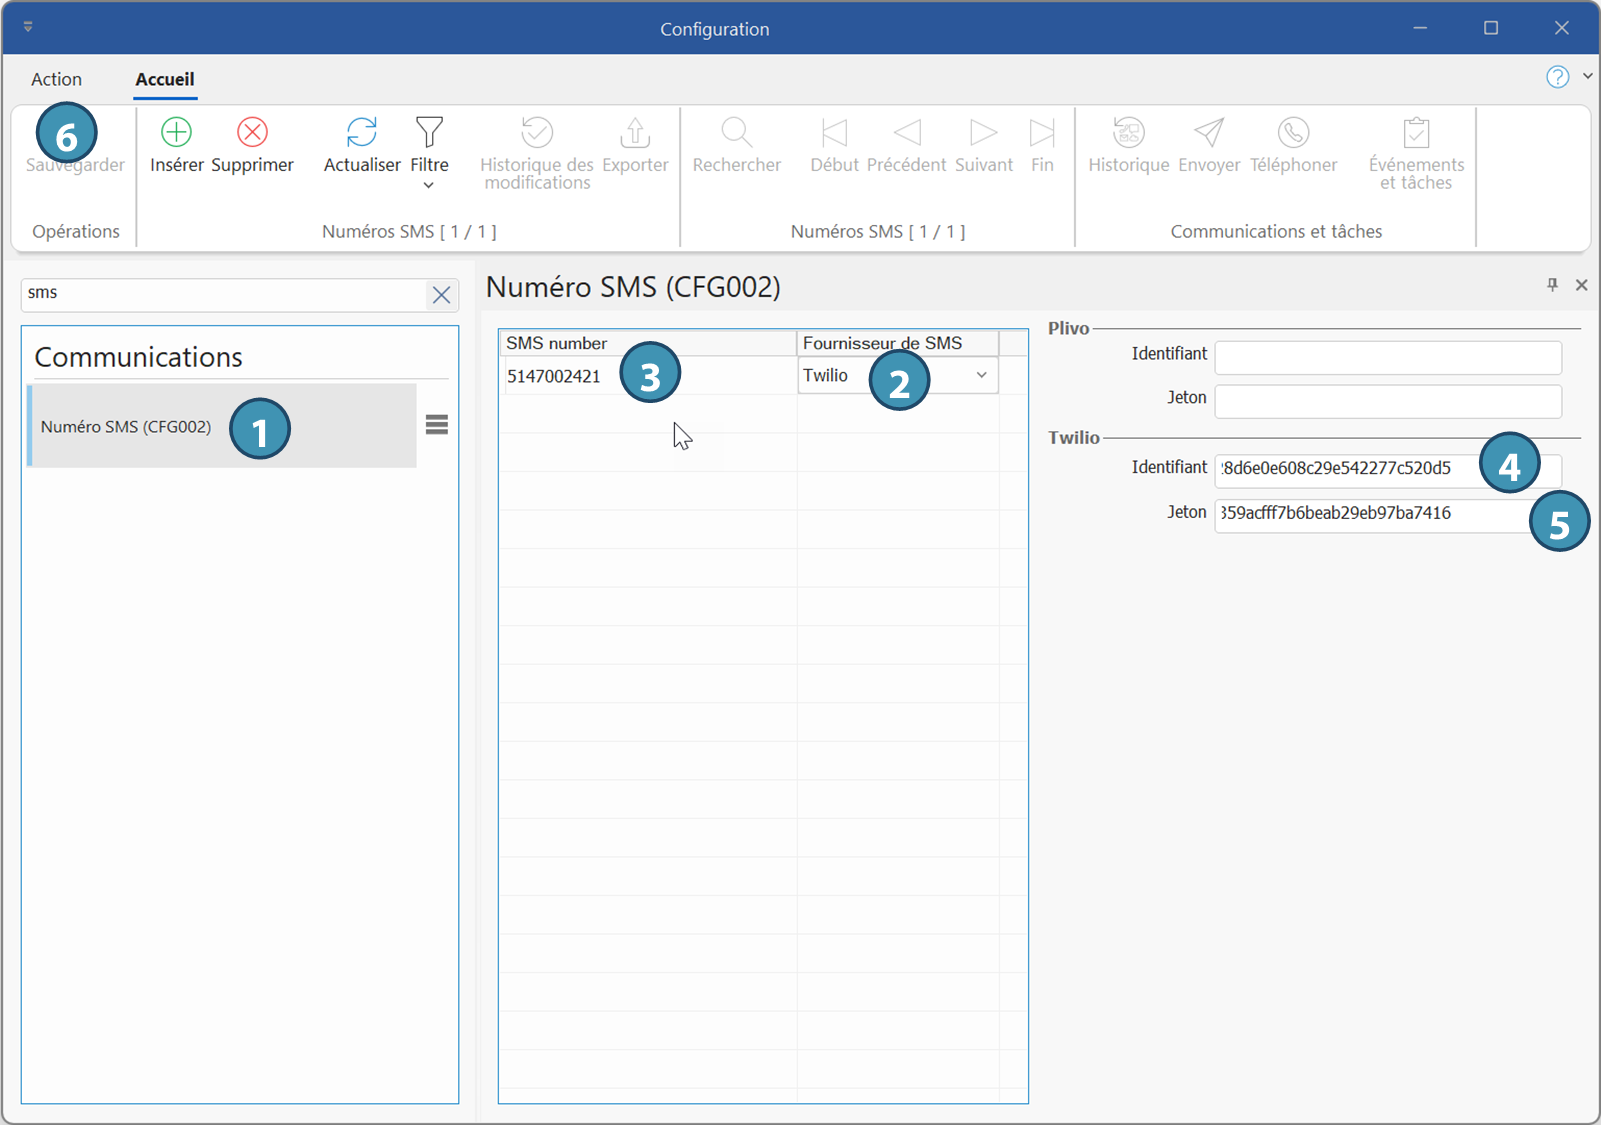Refresh list with the Actualiser icon

coord(361,133)
